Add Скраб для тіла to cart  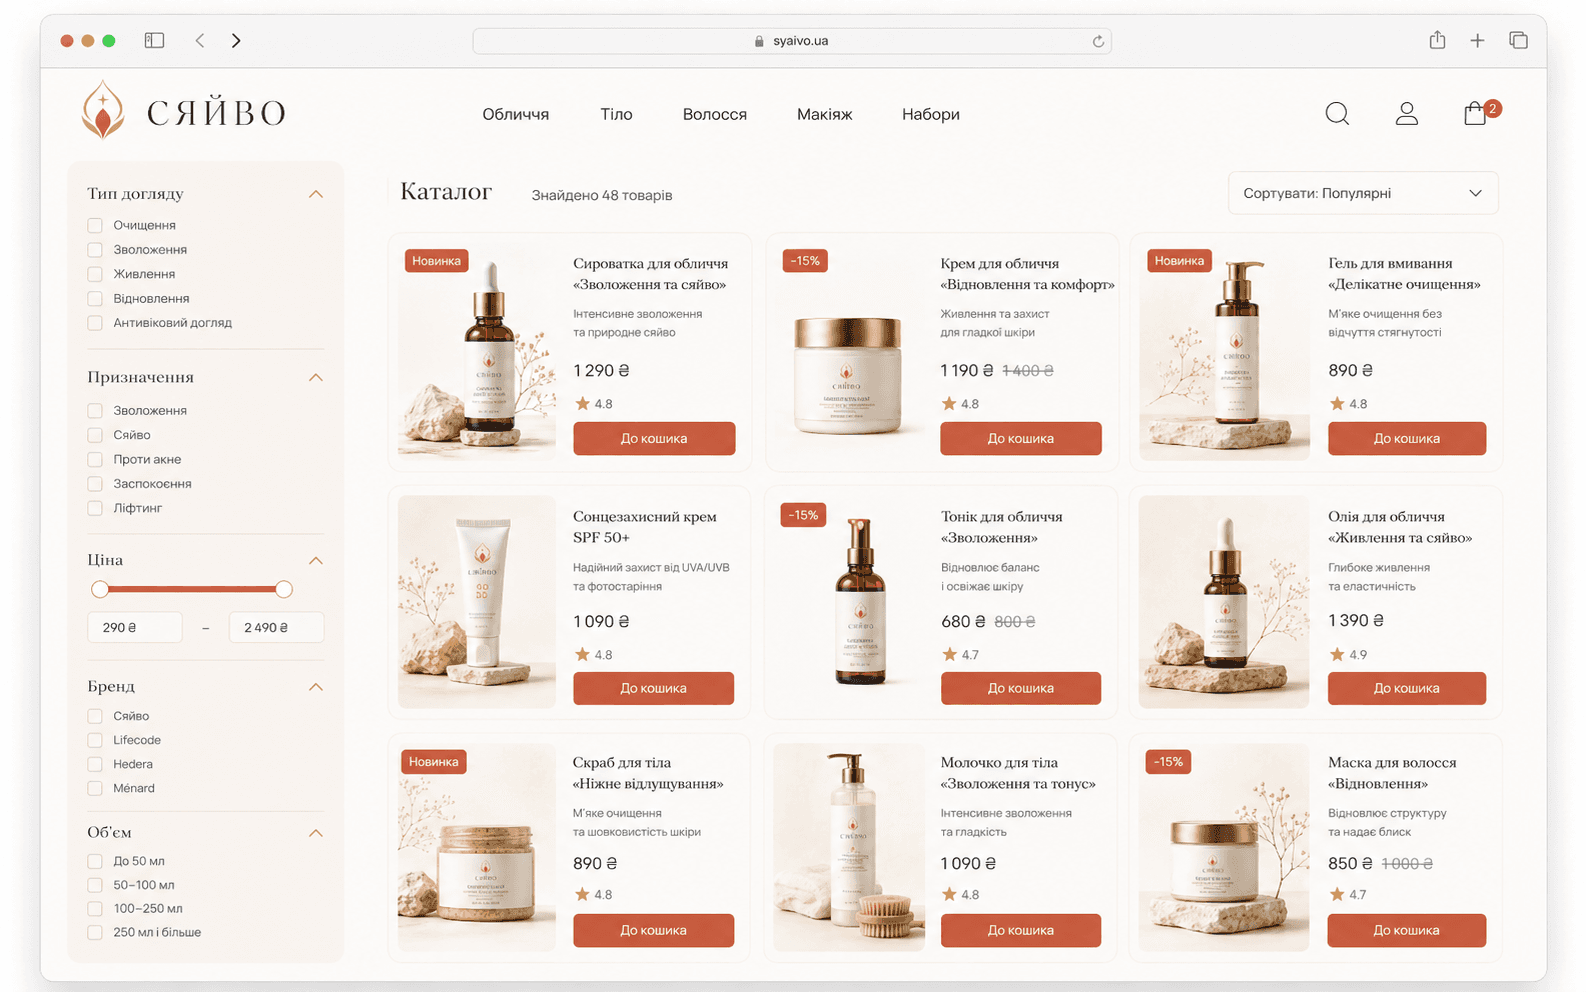click(654, 930)
